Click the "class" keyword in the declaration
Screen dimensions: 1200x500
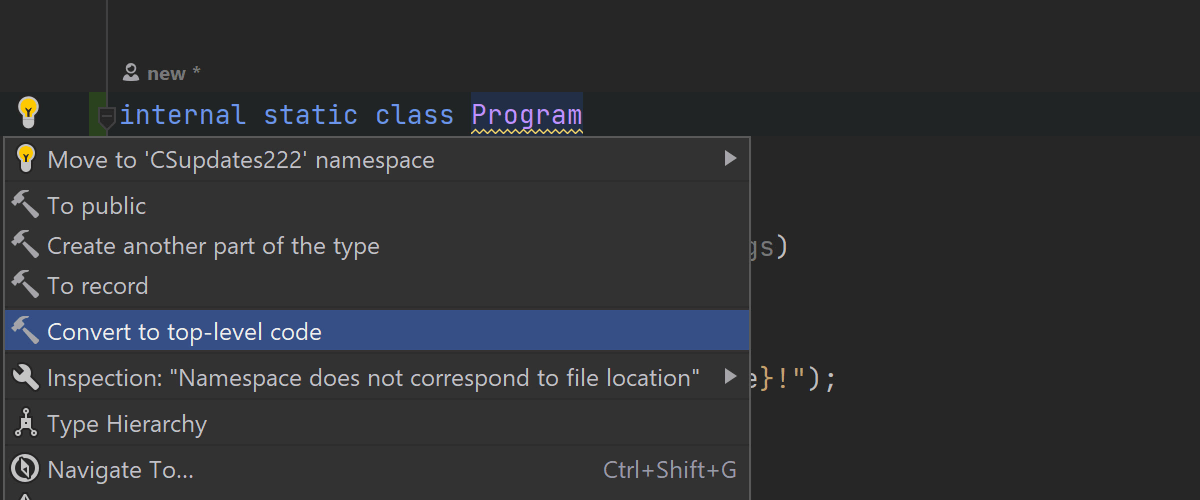click(414, 115)
